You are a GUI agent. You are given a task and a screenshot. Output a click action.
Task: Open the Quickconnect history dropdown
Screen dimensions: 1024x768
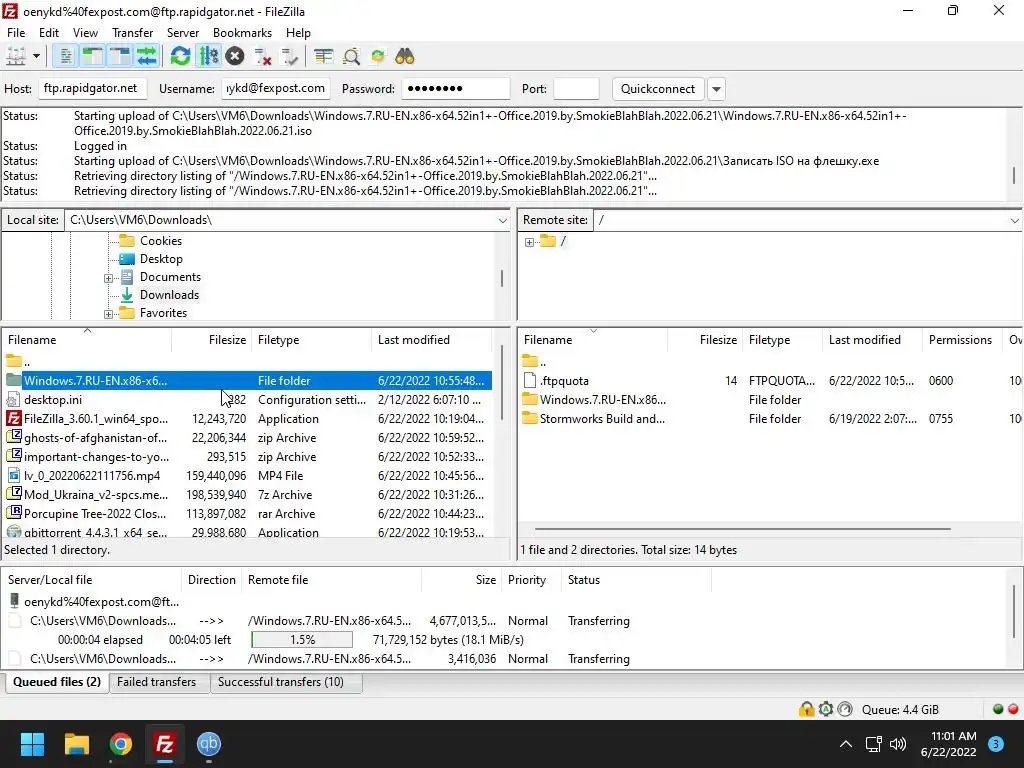pos(716,89)
